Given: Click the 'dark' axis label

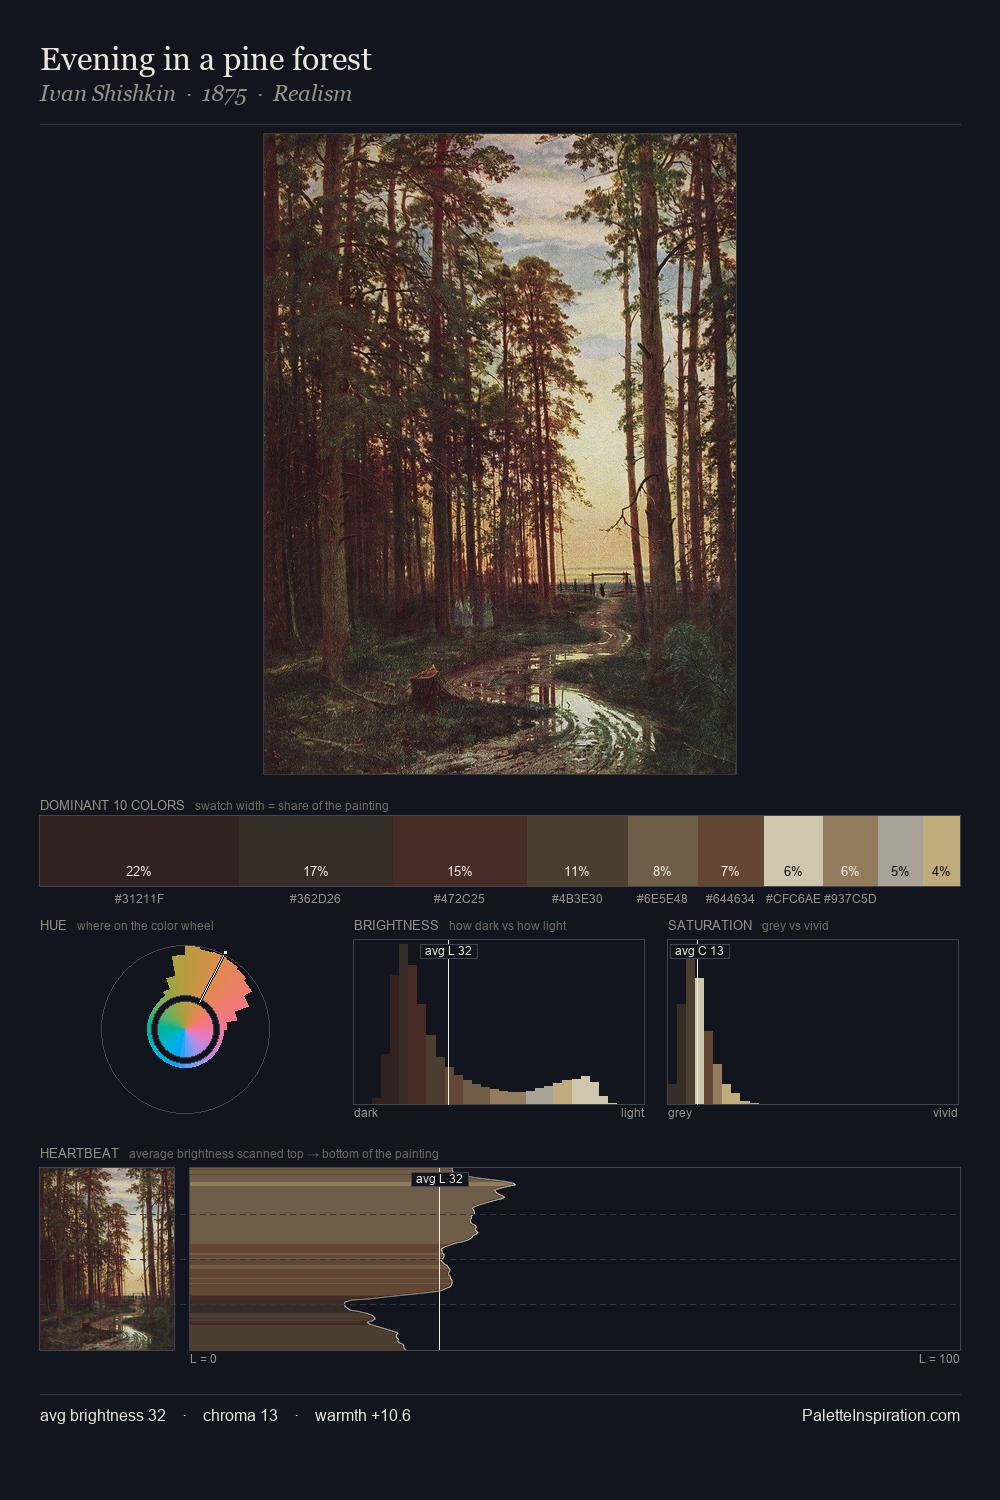Looking at the screenshot, I should click(366, 1113).
